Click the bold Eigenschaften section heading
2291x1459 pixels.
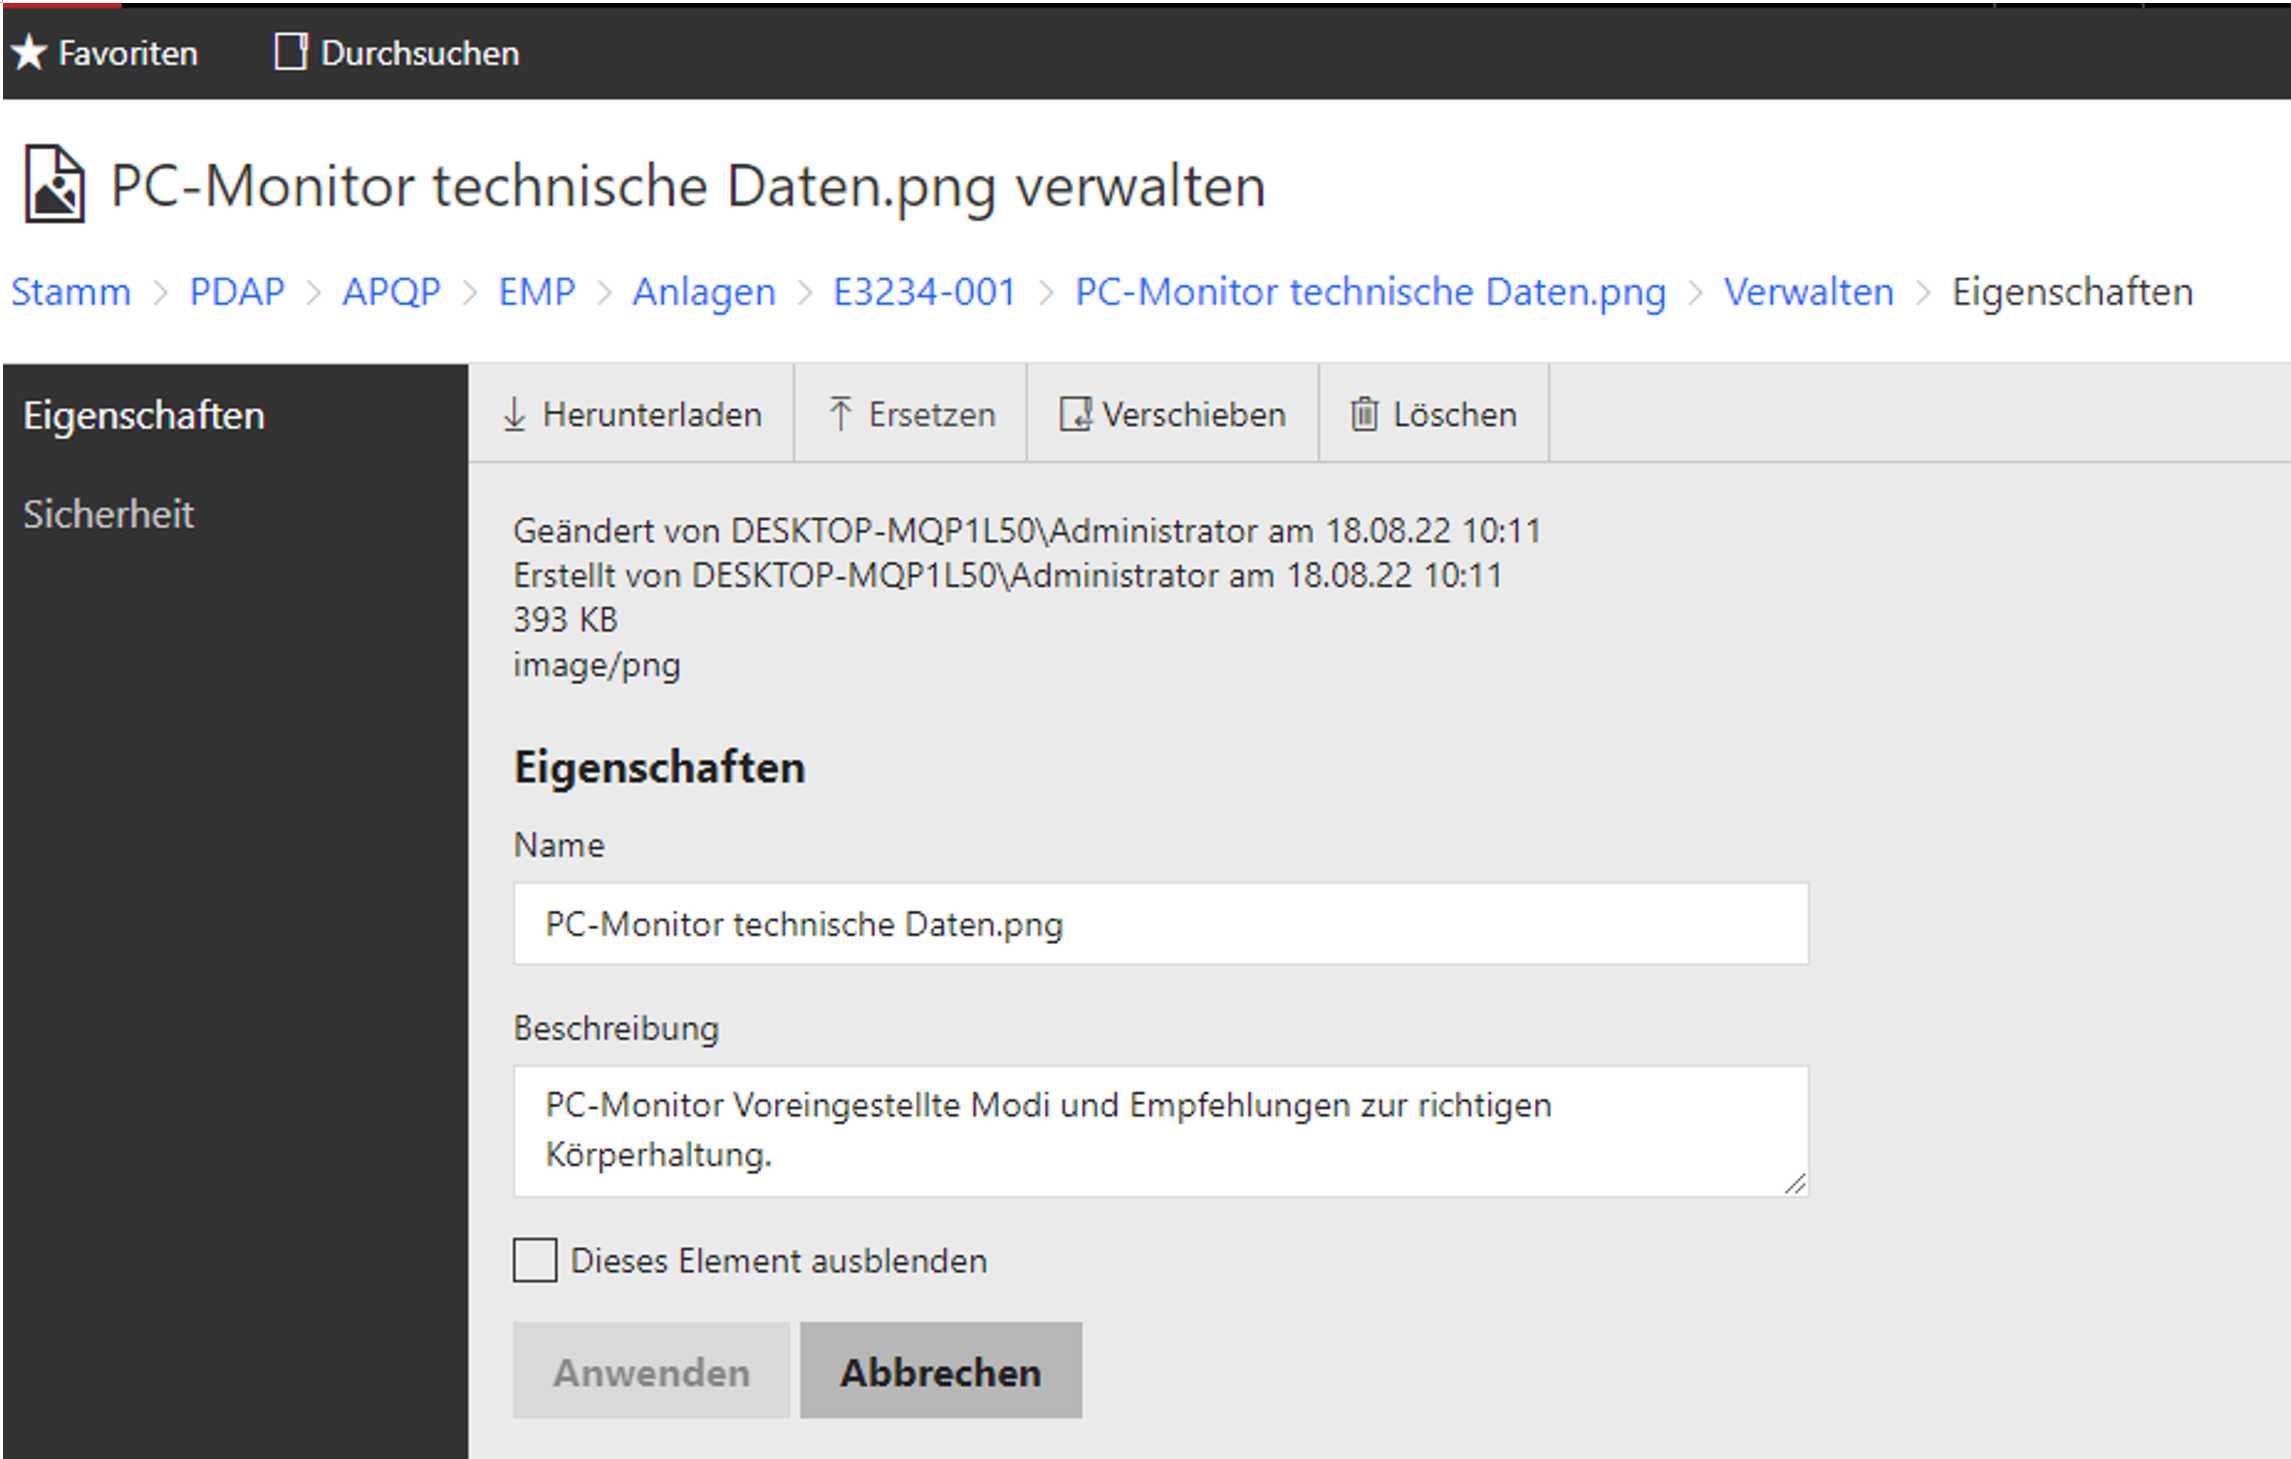click(659, 767)
